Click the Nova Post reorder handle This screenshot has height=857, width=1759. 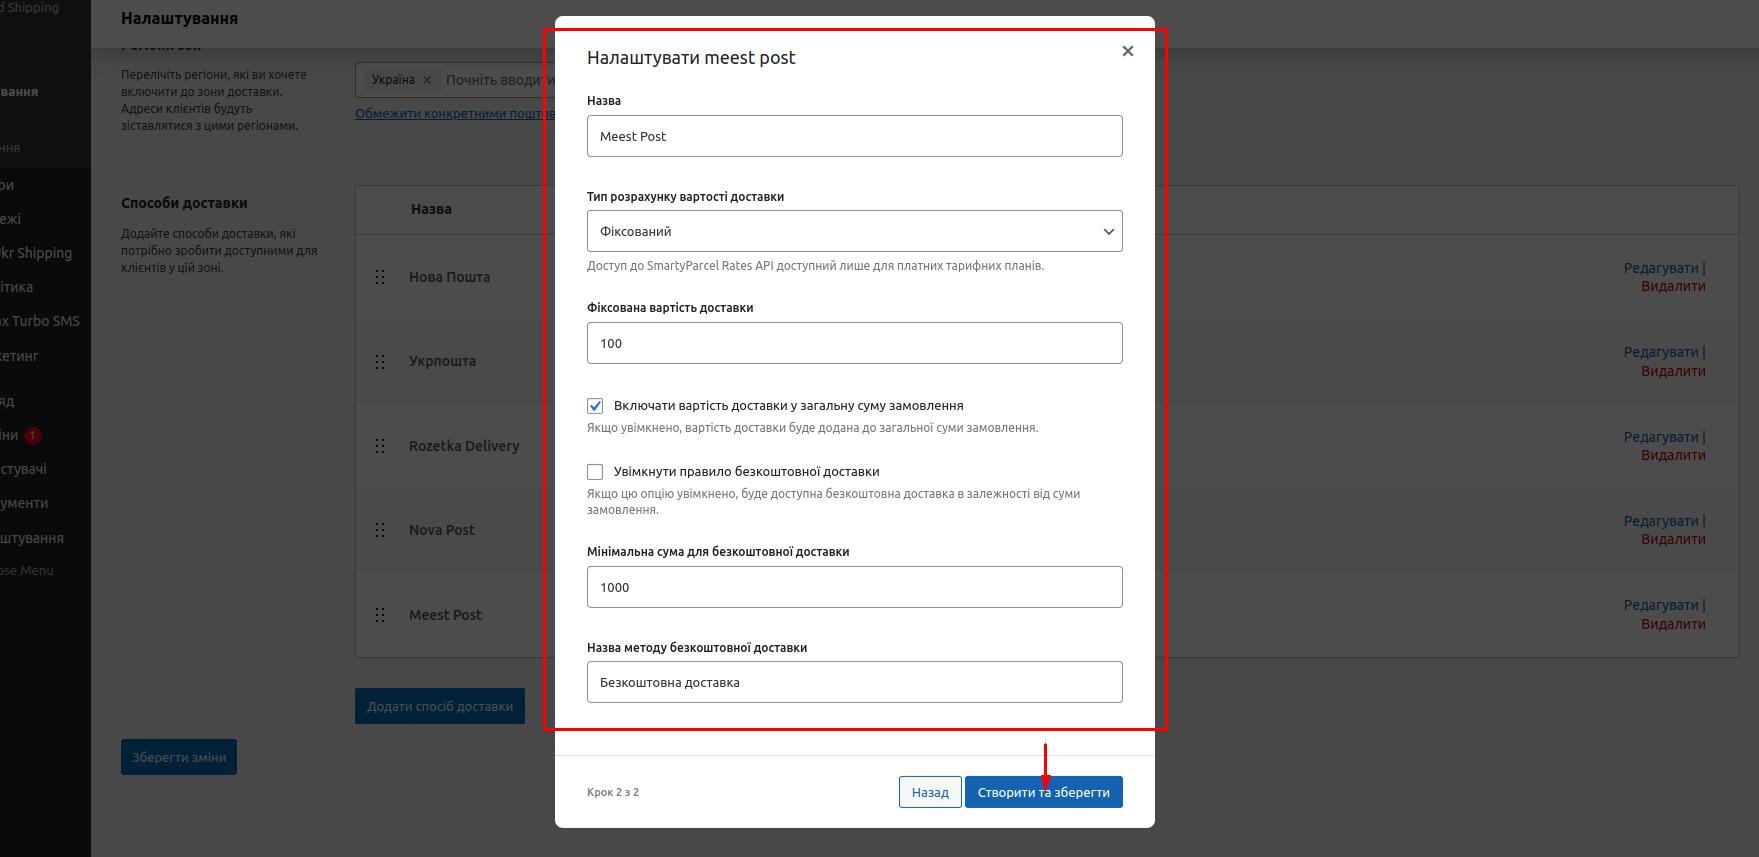tap(380, 530)
